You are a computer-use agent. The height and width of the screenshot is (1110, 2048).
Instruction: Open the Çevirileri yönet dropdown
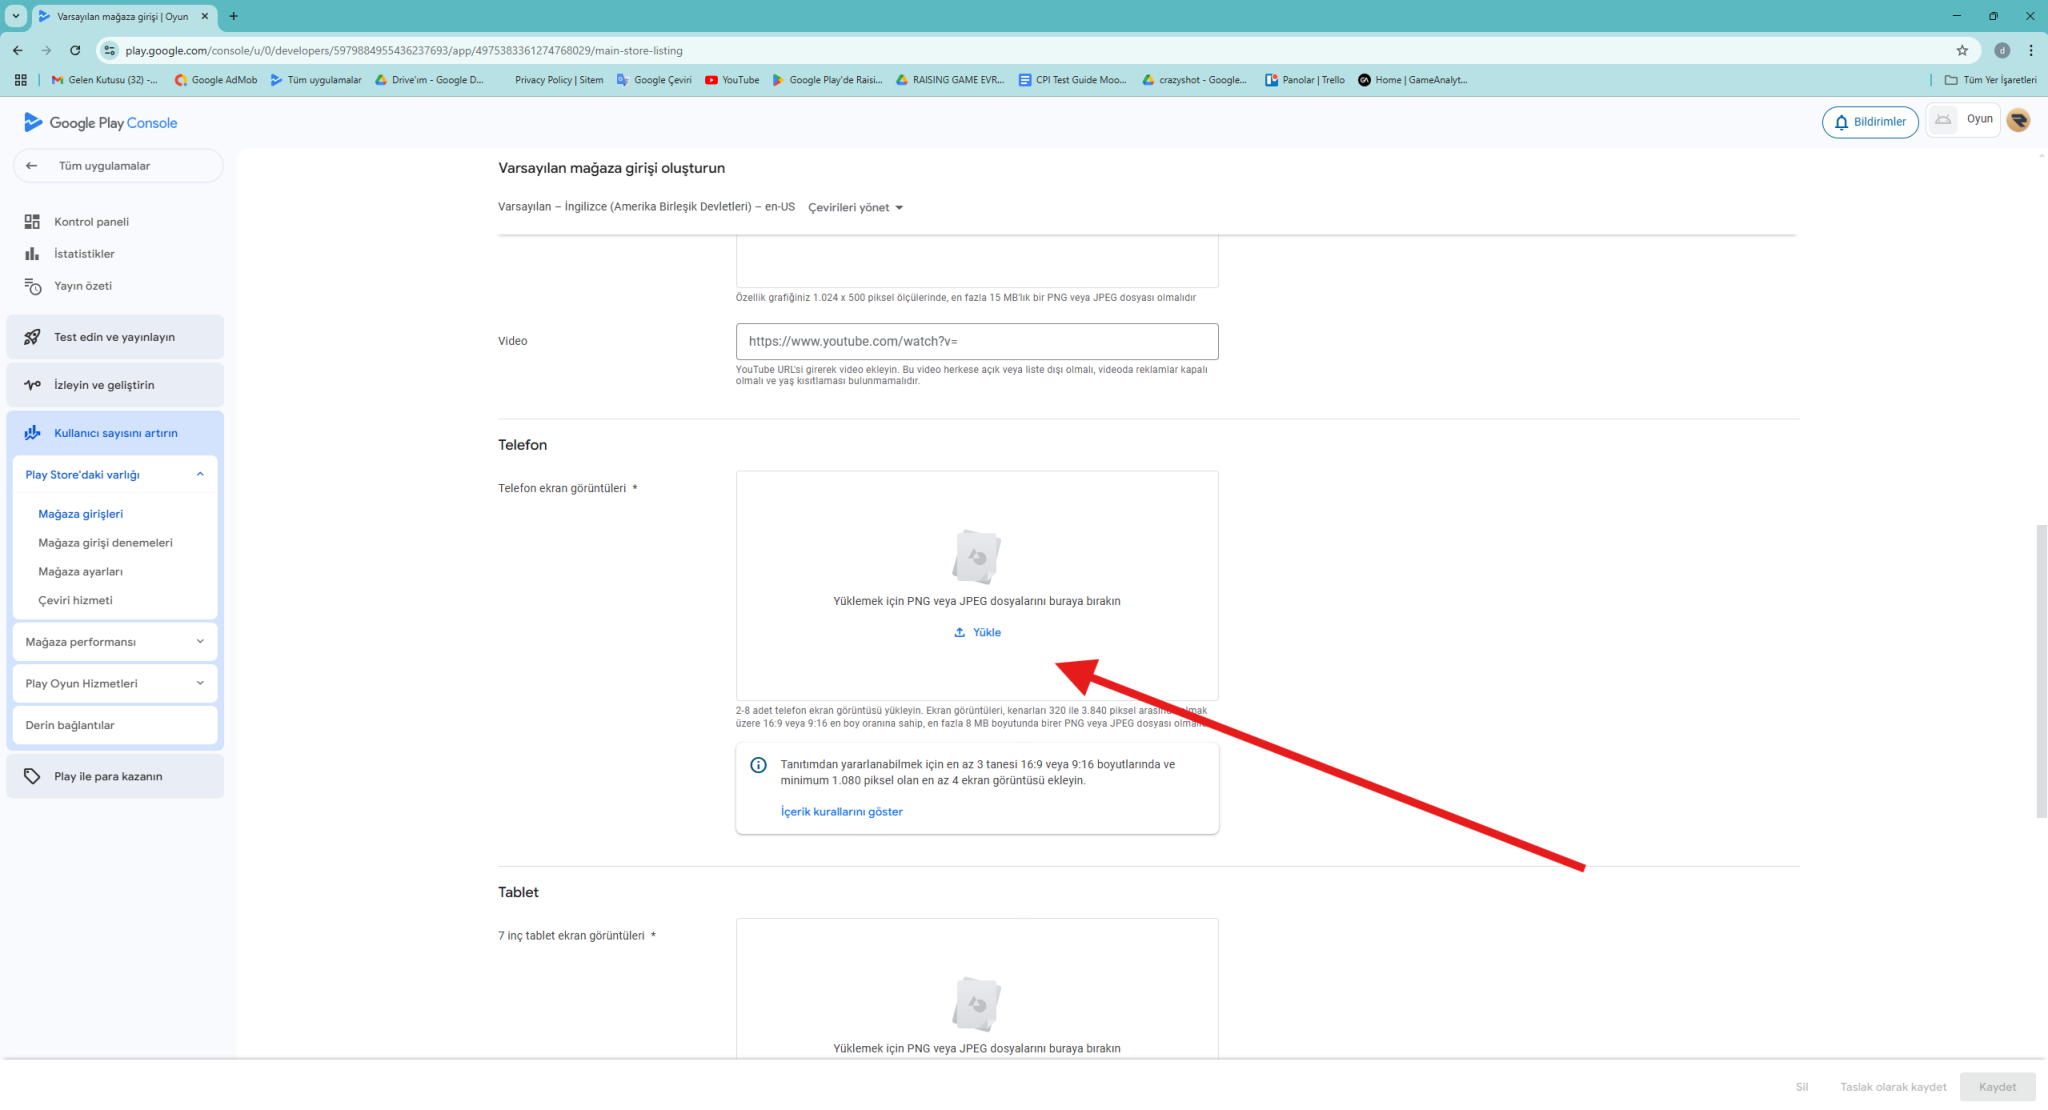pyautogui.click(x=855, y=208)
